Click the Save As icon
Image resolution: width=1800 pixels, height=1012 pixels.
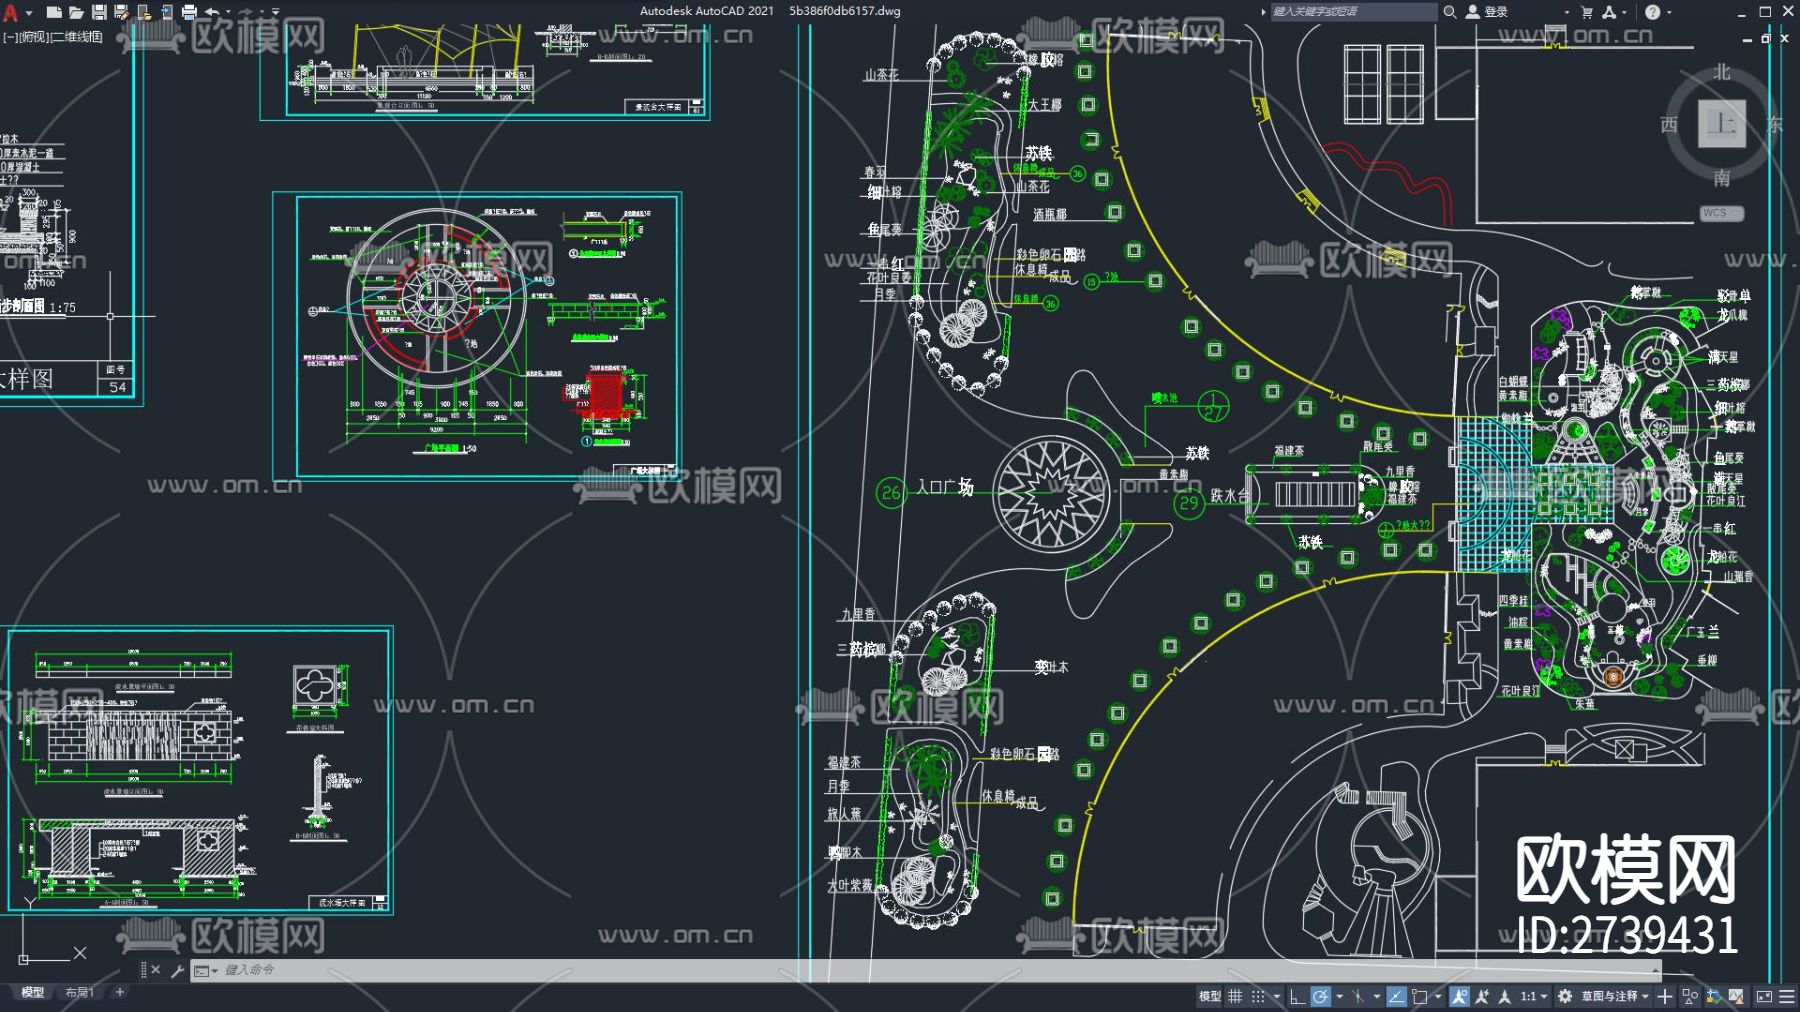coord(121,12)
